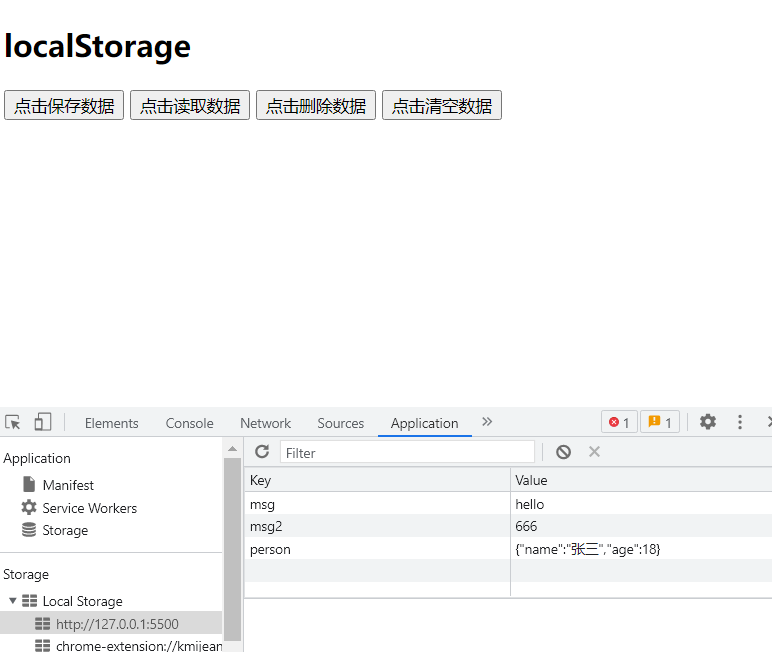Viewport: 772px width, 652px height.
Task: Click the Service Workers gear icon
Action: click(x=29, y=507)
